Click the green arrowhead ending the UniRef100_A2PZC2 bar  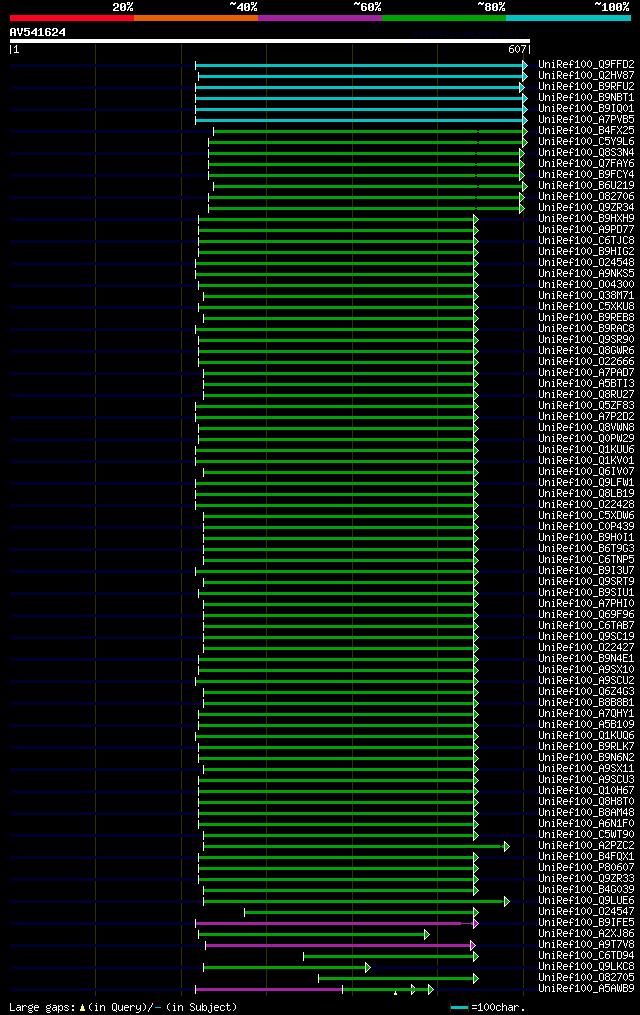coord(507,847)
